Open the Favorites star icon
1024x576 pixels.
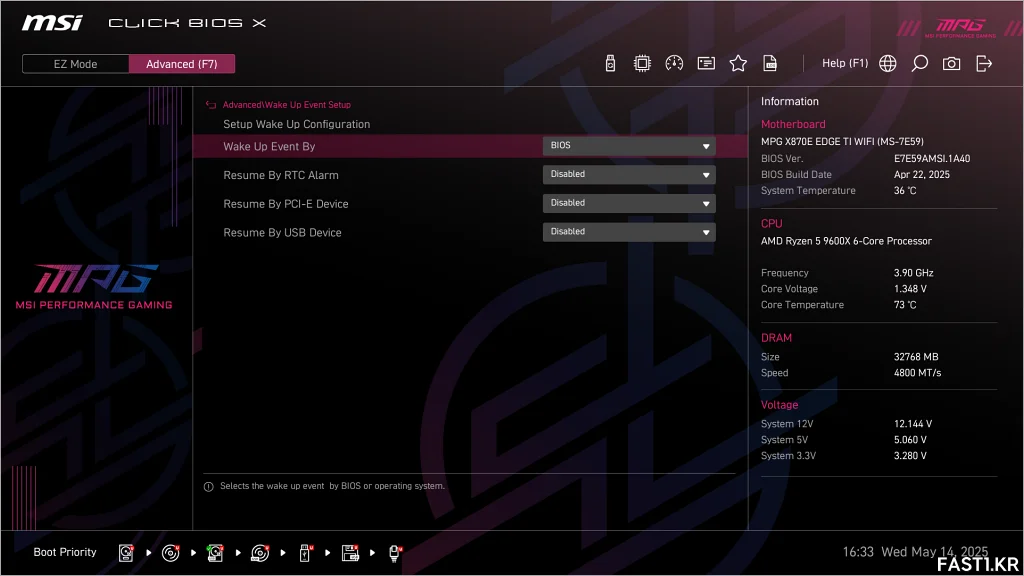point(738,63)
